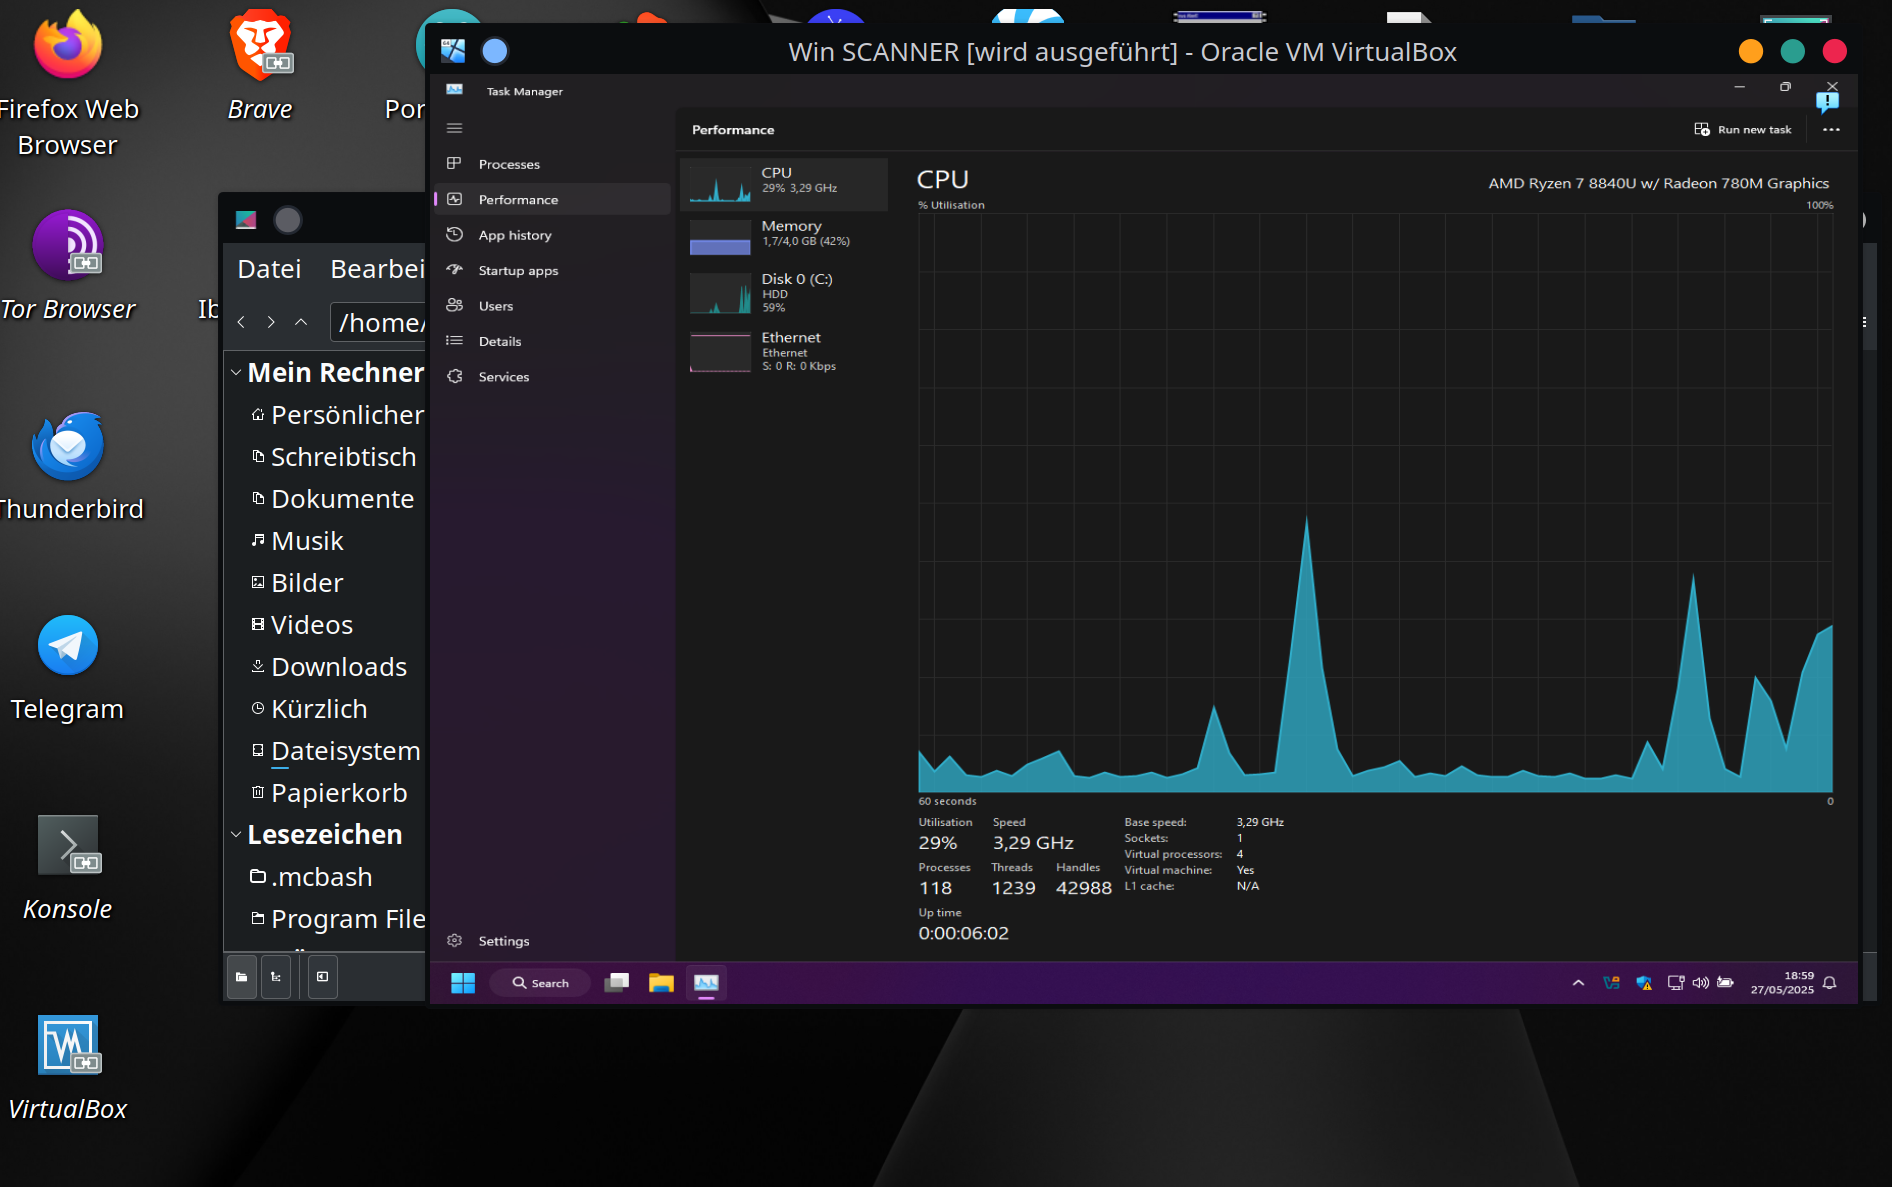Open the Services page icon in Task Manager

455,377
